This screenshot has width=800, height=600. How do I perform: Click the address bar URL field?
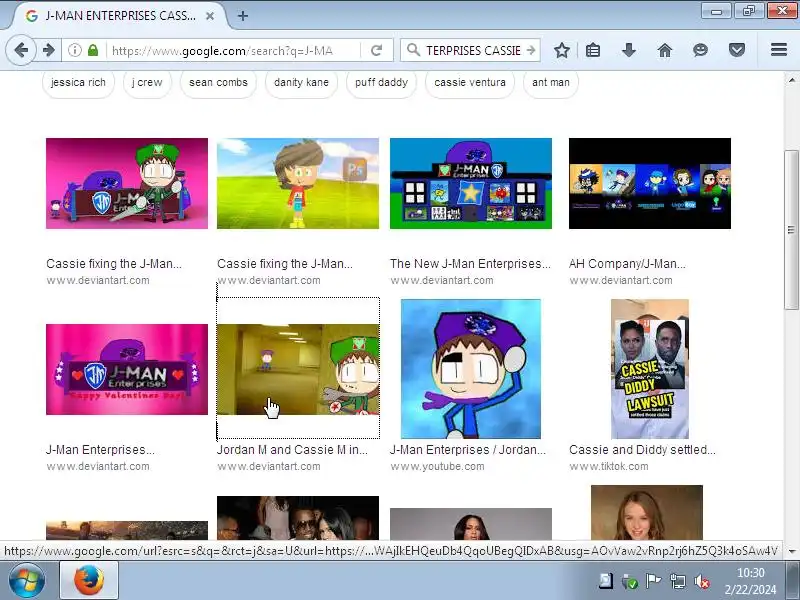(x=232, y=50)
